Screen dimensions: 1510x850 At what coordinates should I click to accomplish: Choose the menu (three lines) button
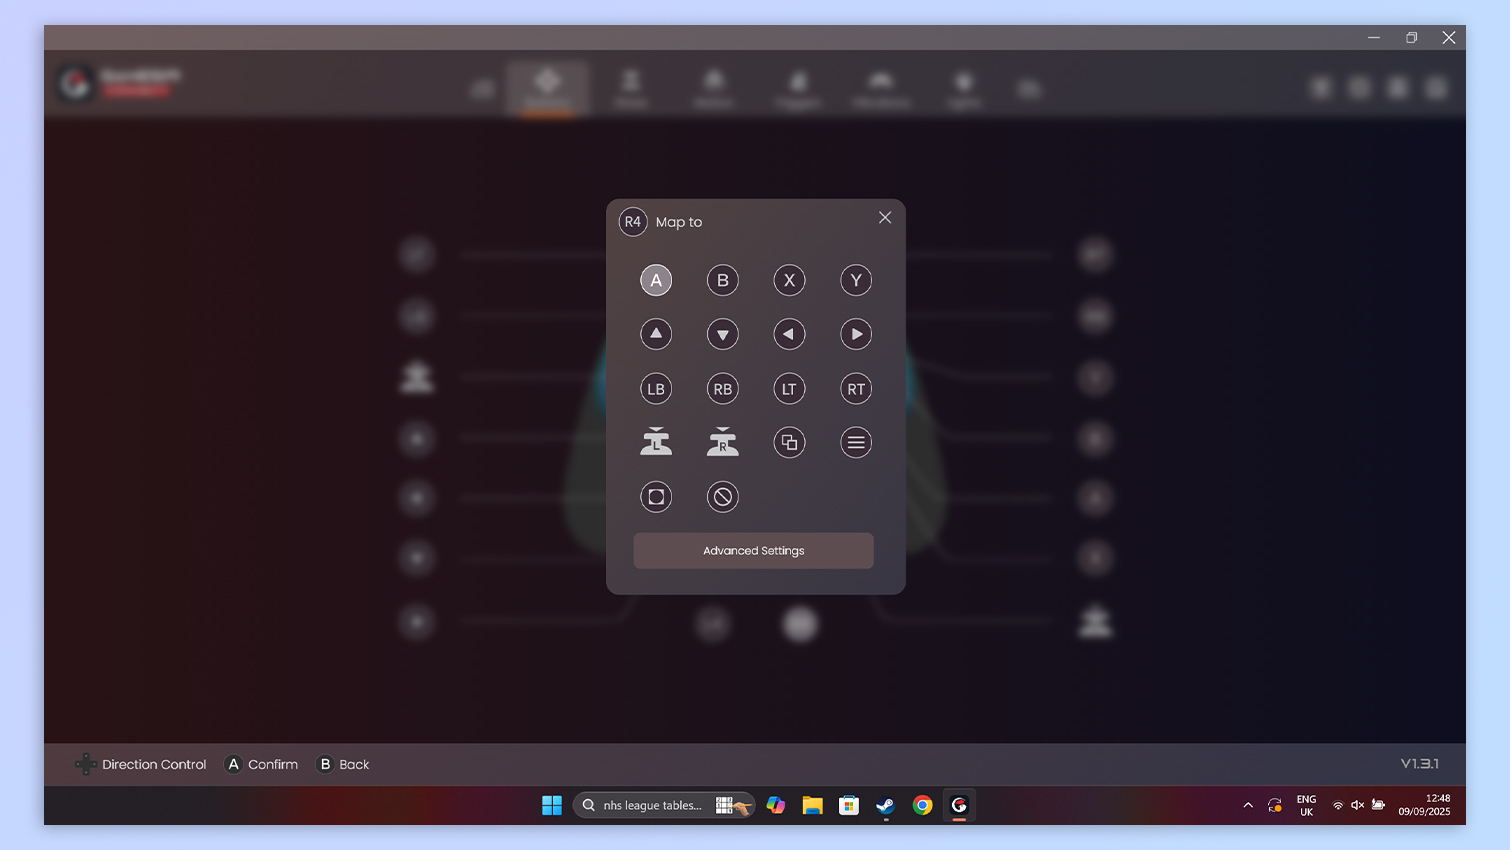click(x=856, y=442)
